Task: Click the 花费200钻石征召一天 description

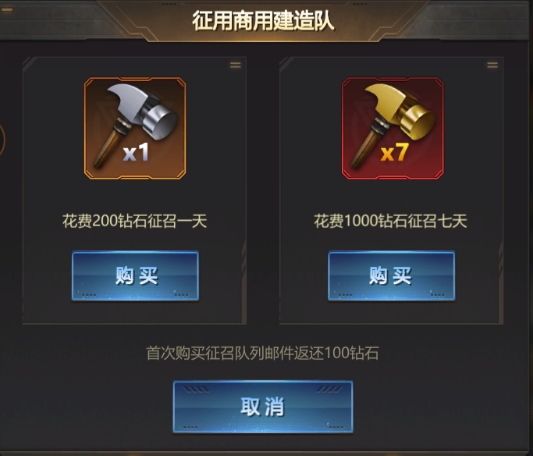Action: pos(135,221)
